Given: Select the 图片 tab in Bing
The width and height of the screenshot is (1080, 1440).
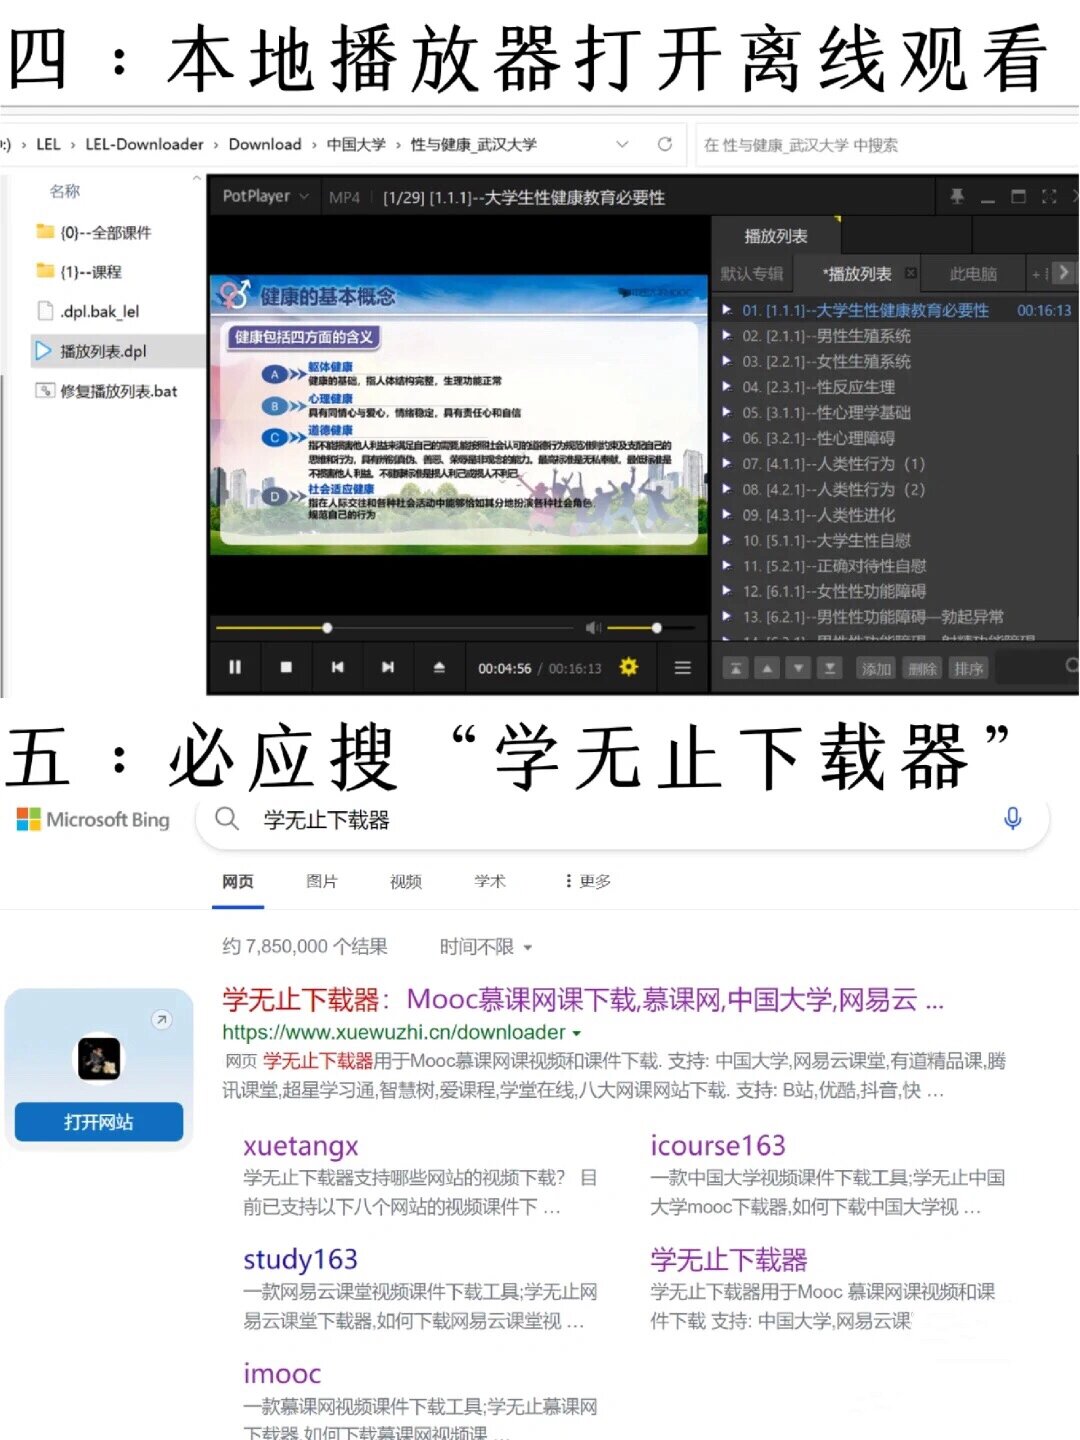Looking at the screenshot, I should click(322, 881).
